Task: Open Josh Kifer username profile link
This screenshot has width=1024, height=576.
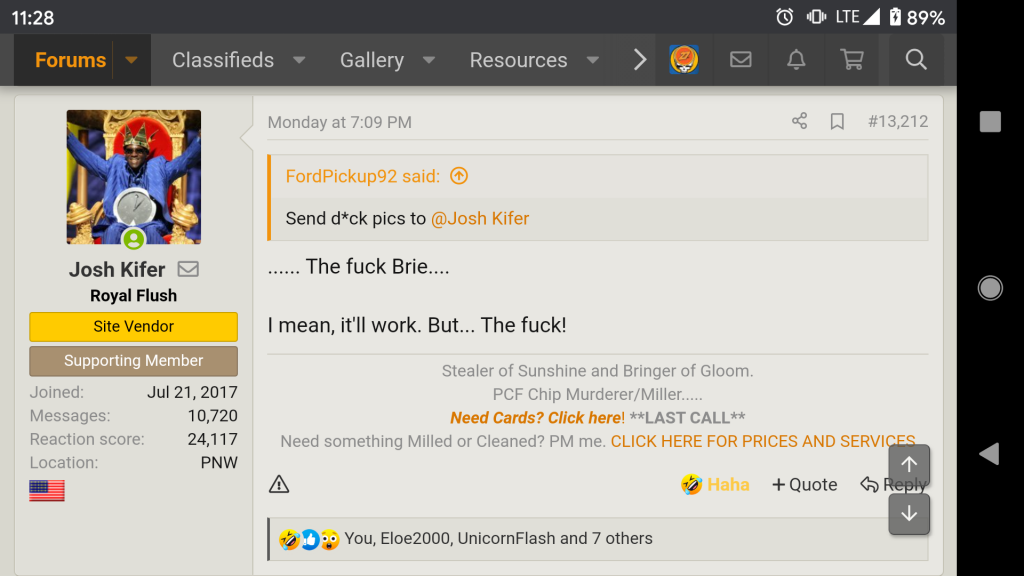Action: (x=117, y=269)
